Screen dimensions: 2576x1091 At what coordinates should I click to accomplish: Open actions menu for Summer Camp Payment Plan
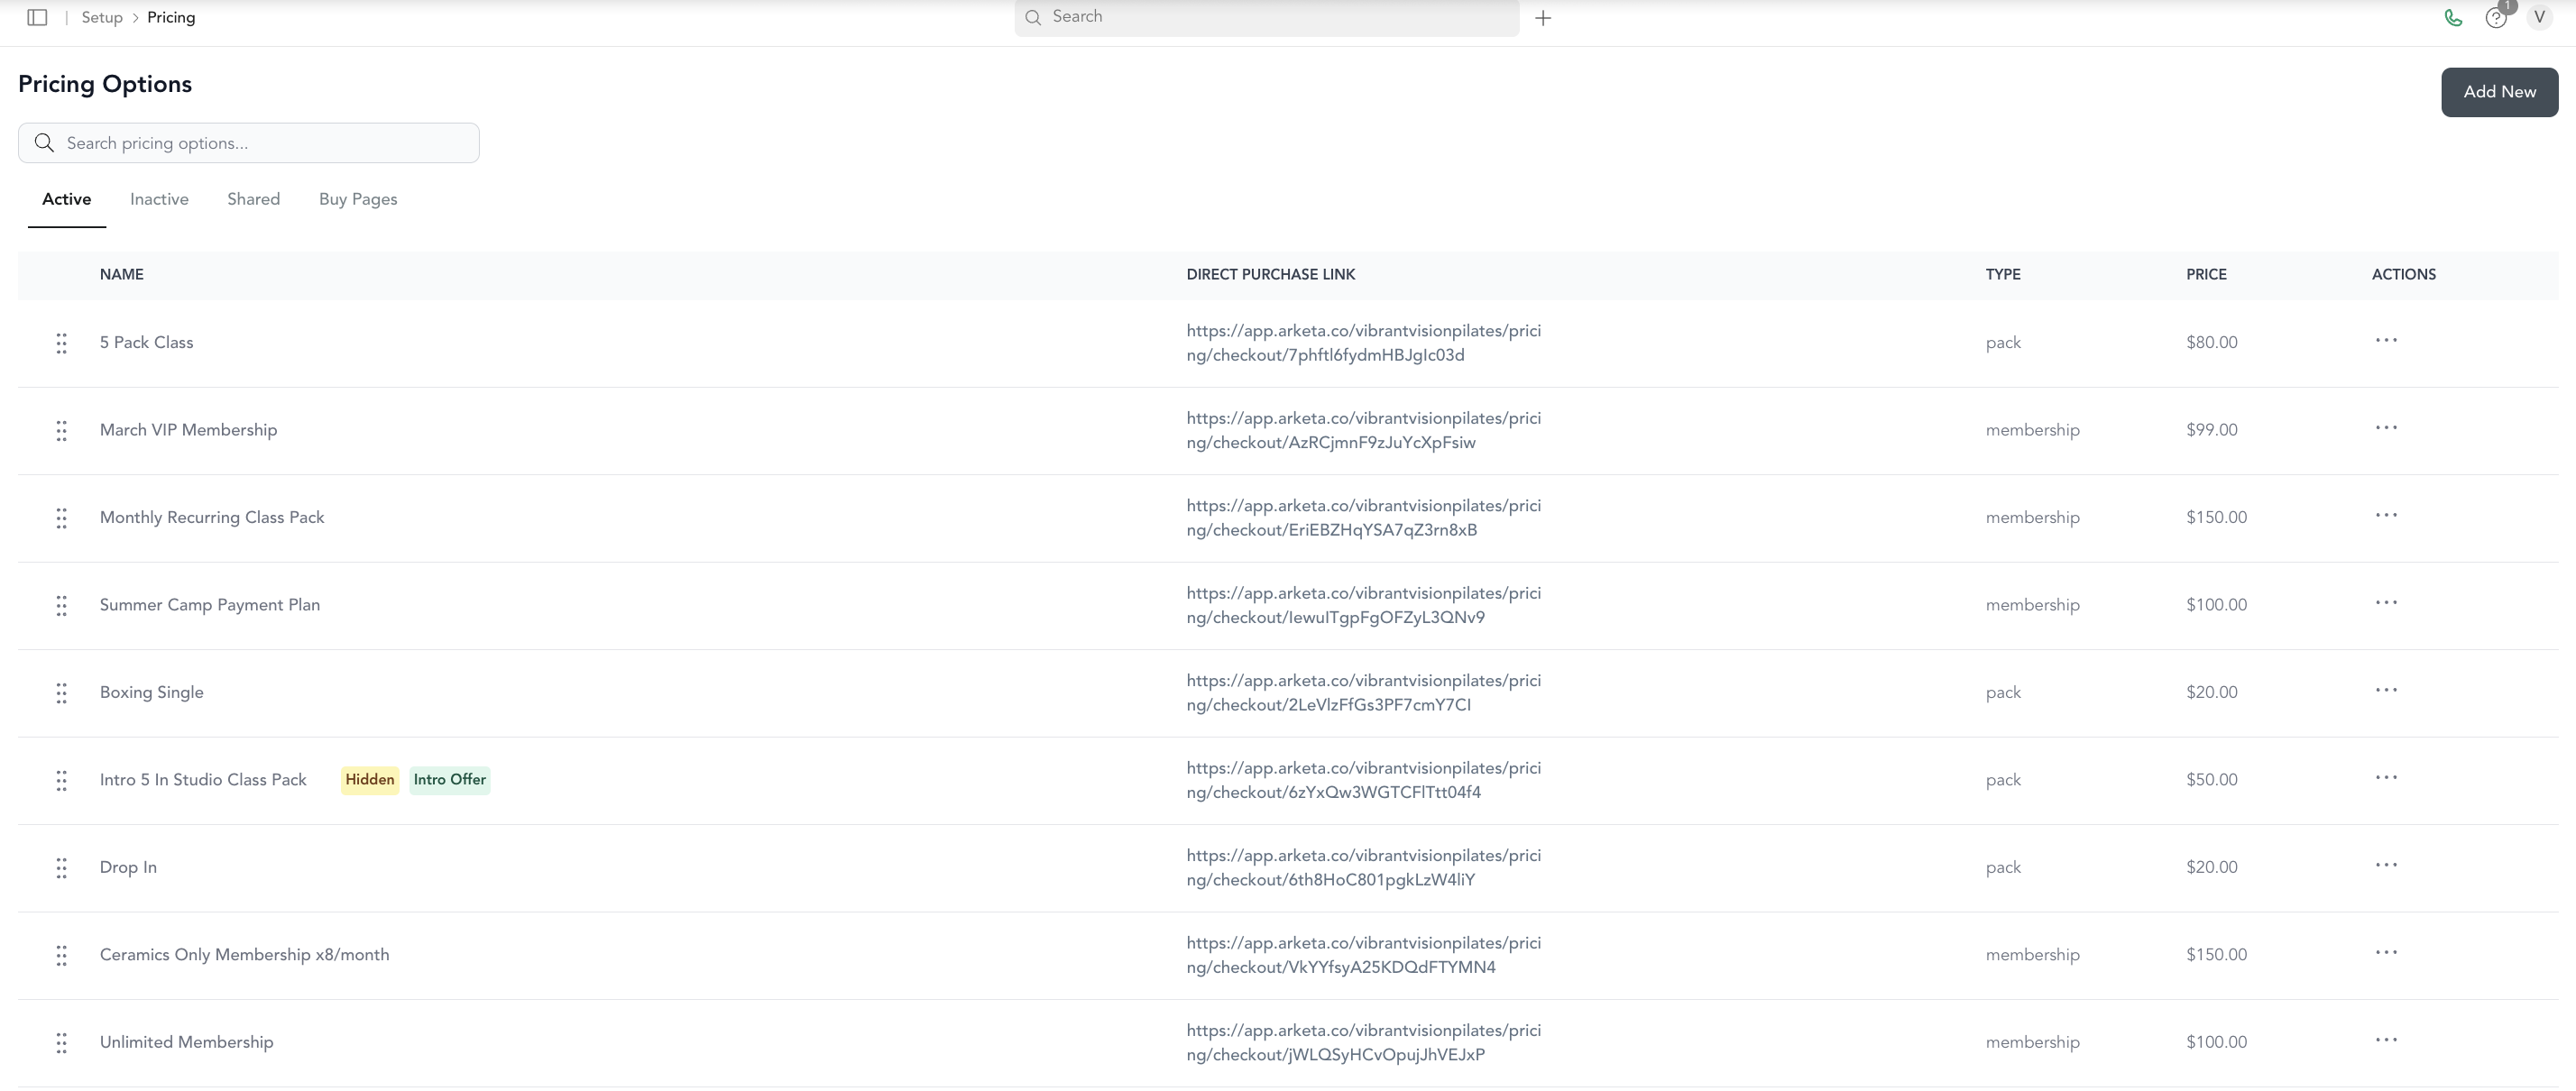pyautogui.click(x=2386, y=603)
